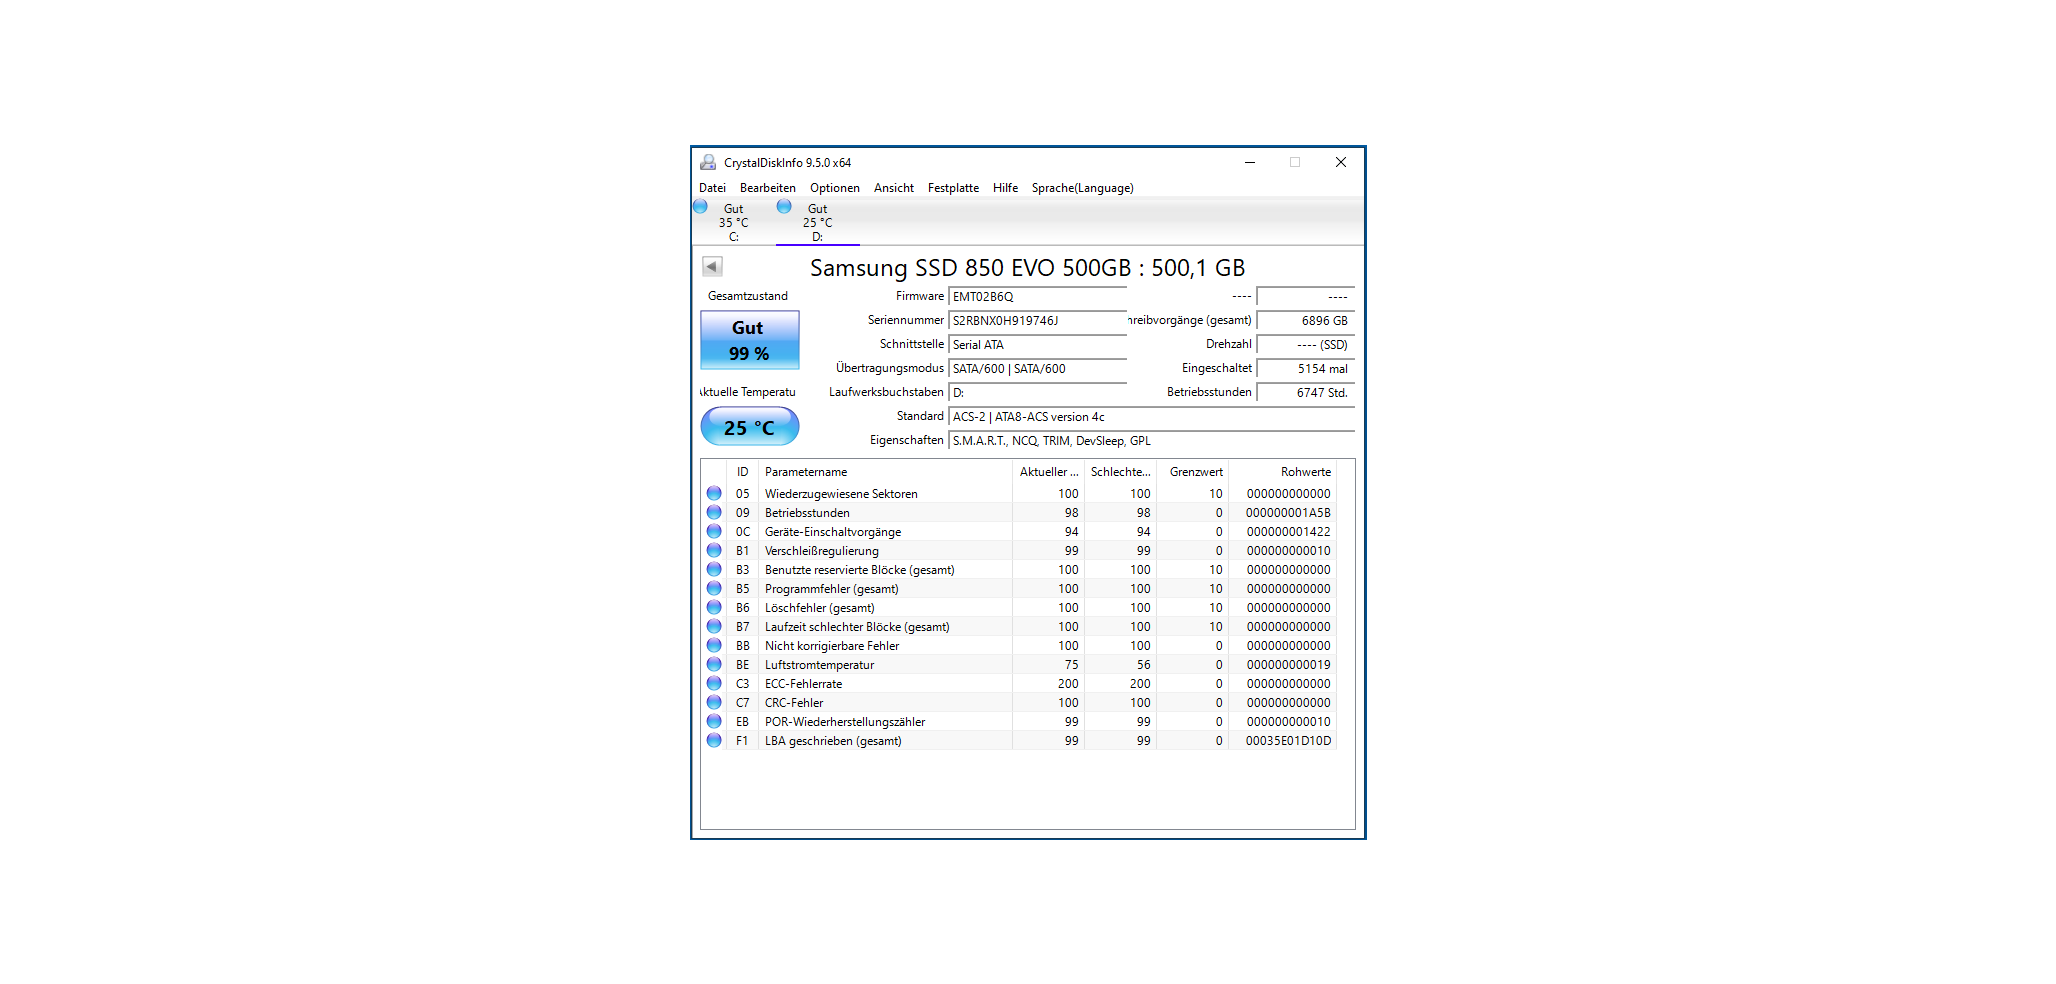Click status orb for CRC-Fehler row

coord(714,702)
